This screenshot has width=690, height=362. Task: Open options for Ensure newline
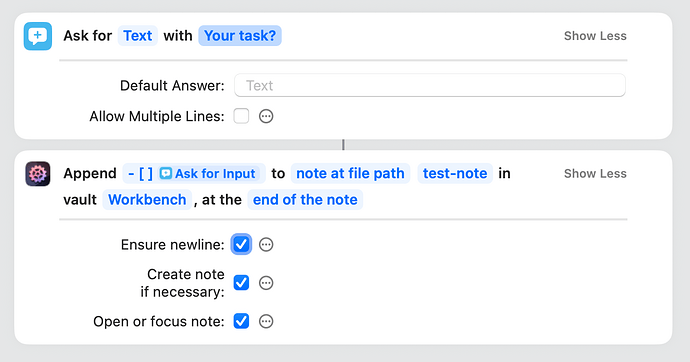pyautogui.click(x=266, y=245)
